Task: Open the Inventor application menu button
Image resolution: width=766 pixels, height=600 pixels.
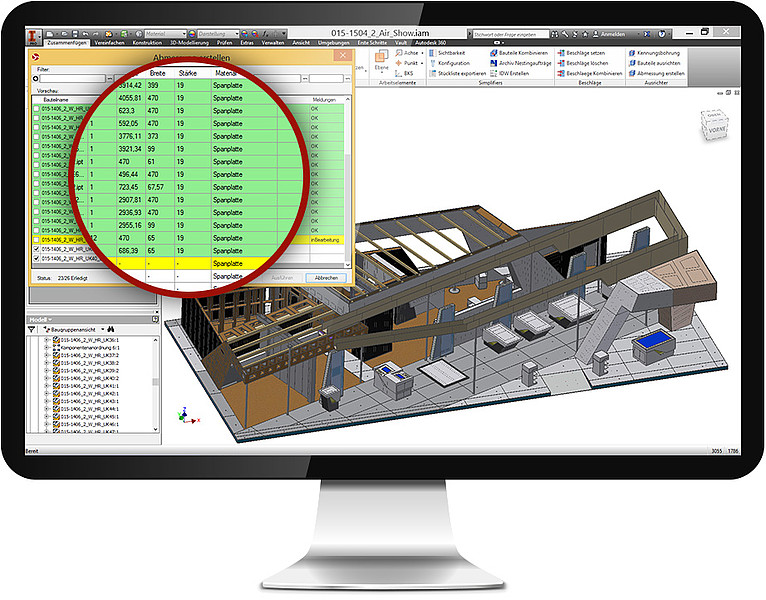Action: click(x=33, y=38)
